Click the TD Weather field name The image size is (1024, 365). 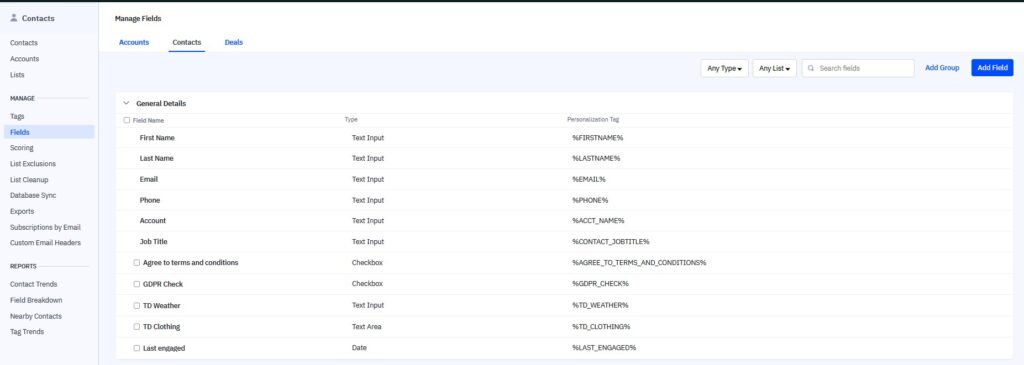click(x=162, y=305)
